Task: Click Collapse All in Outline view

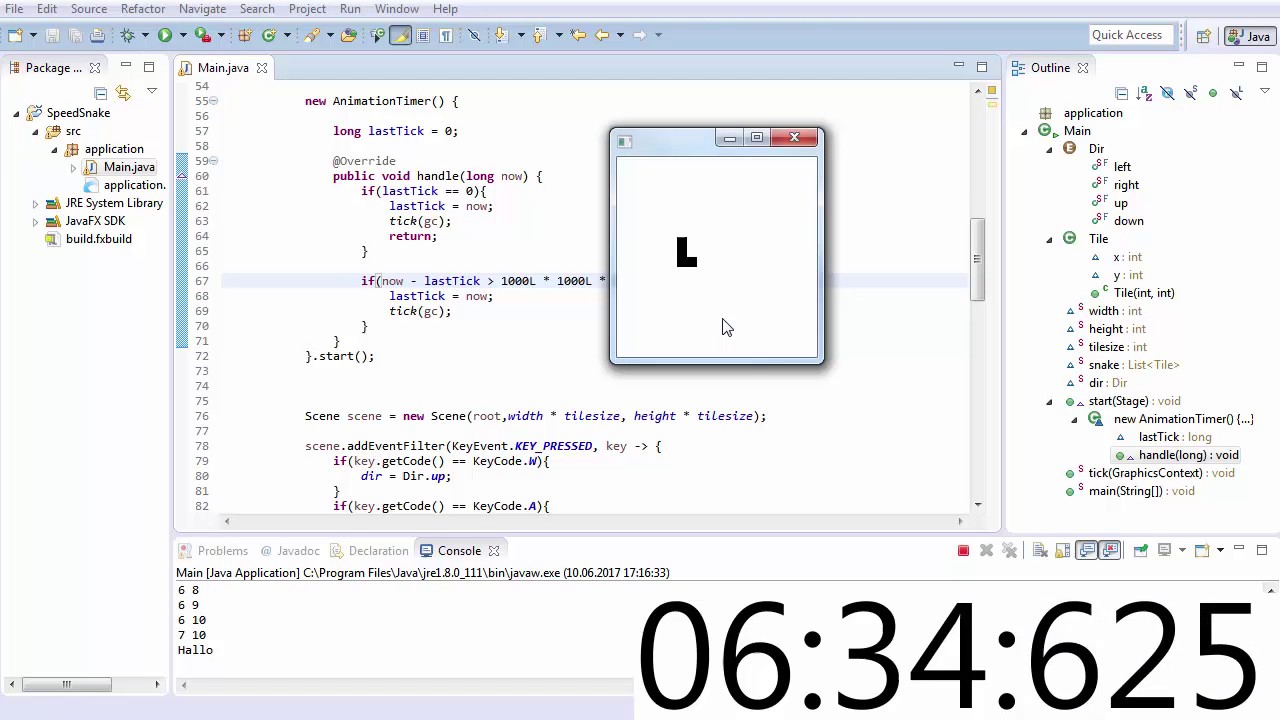Action: tap(1121, 93)
